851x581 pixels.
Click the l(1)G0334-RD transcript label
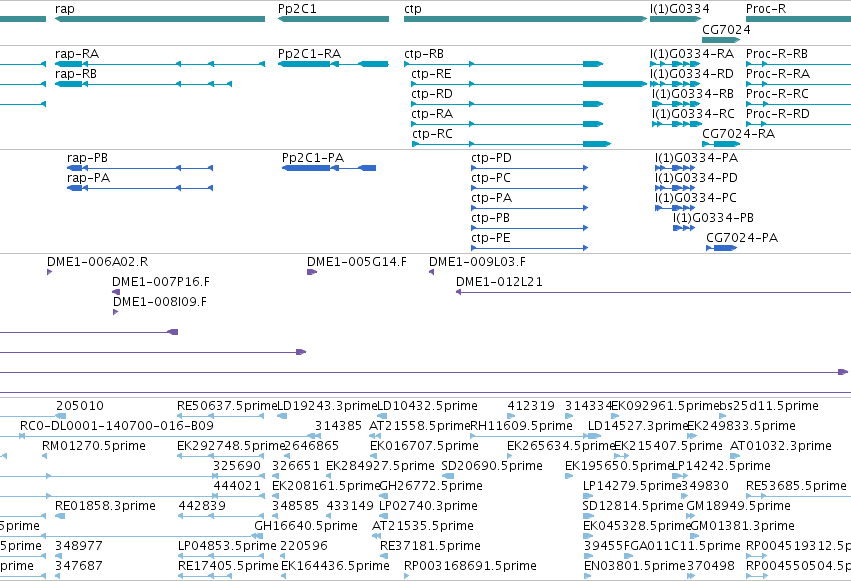tap(692, 74)
